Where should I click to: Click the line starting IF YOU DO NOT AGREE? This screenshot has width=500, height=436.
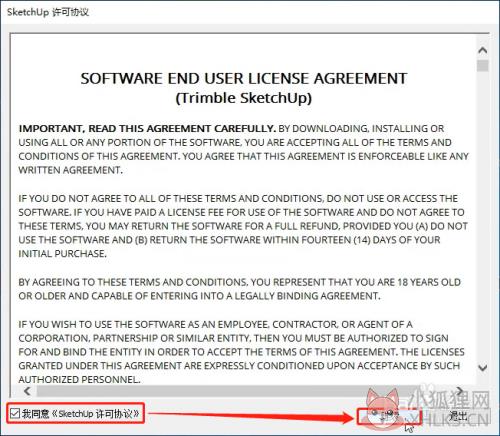(238, 199)
